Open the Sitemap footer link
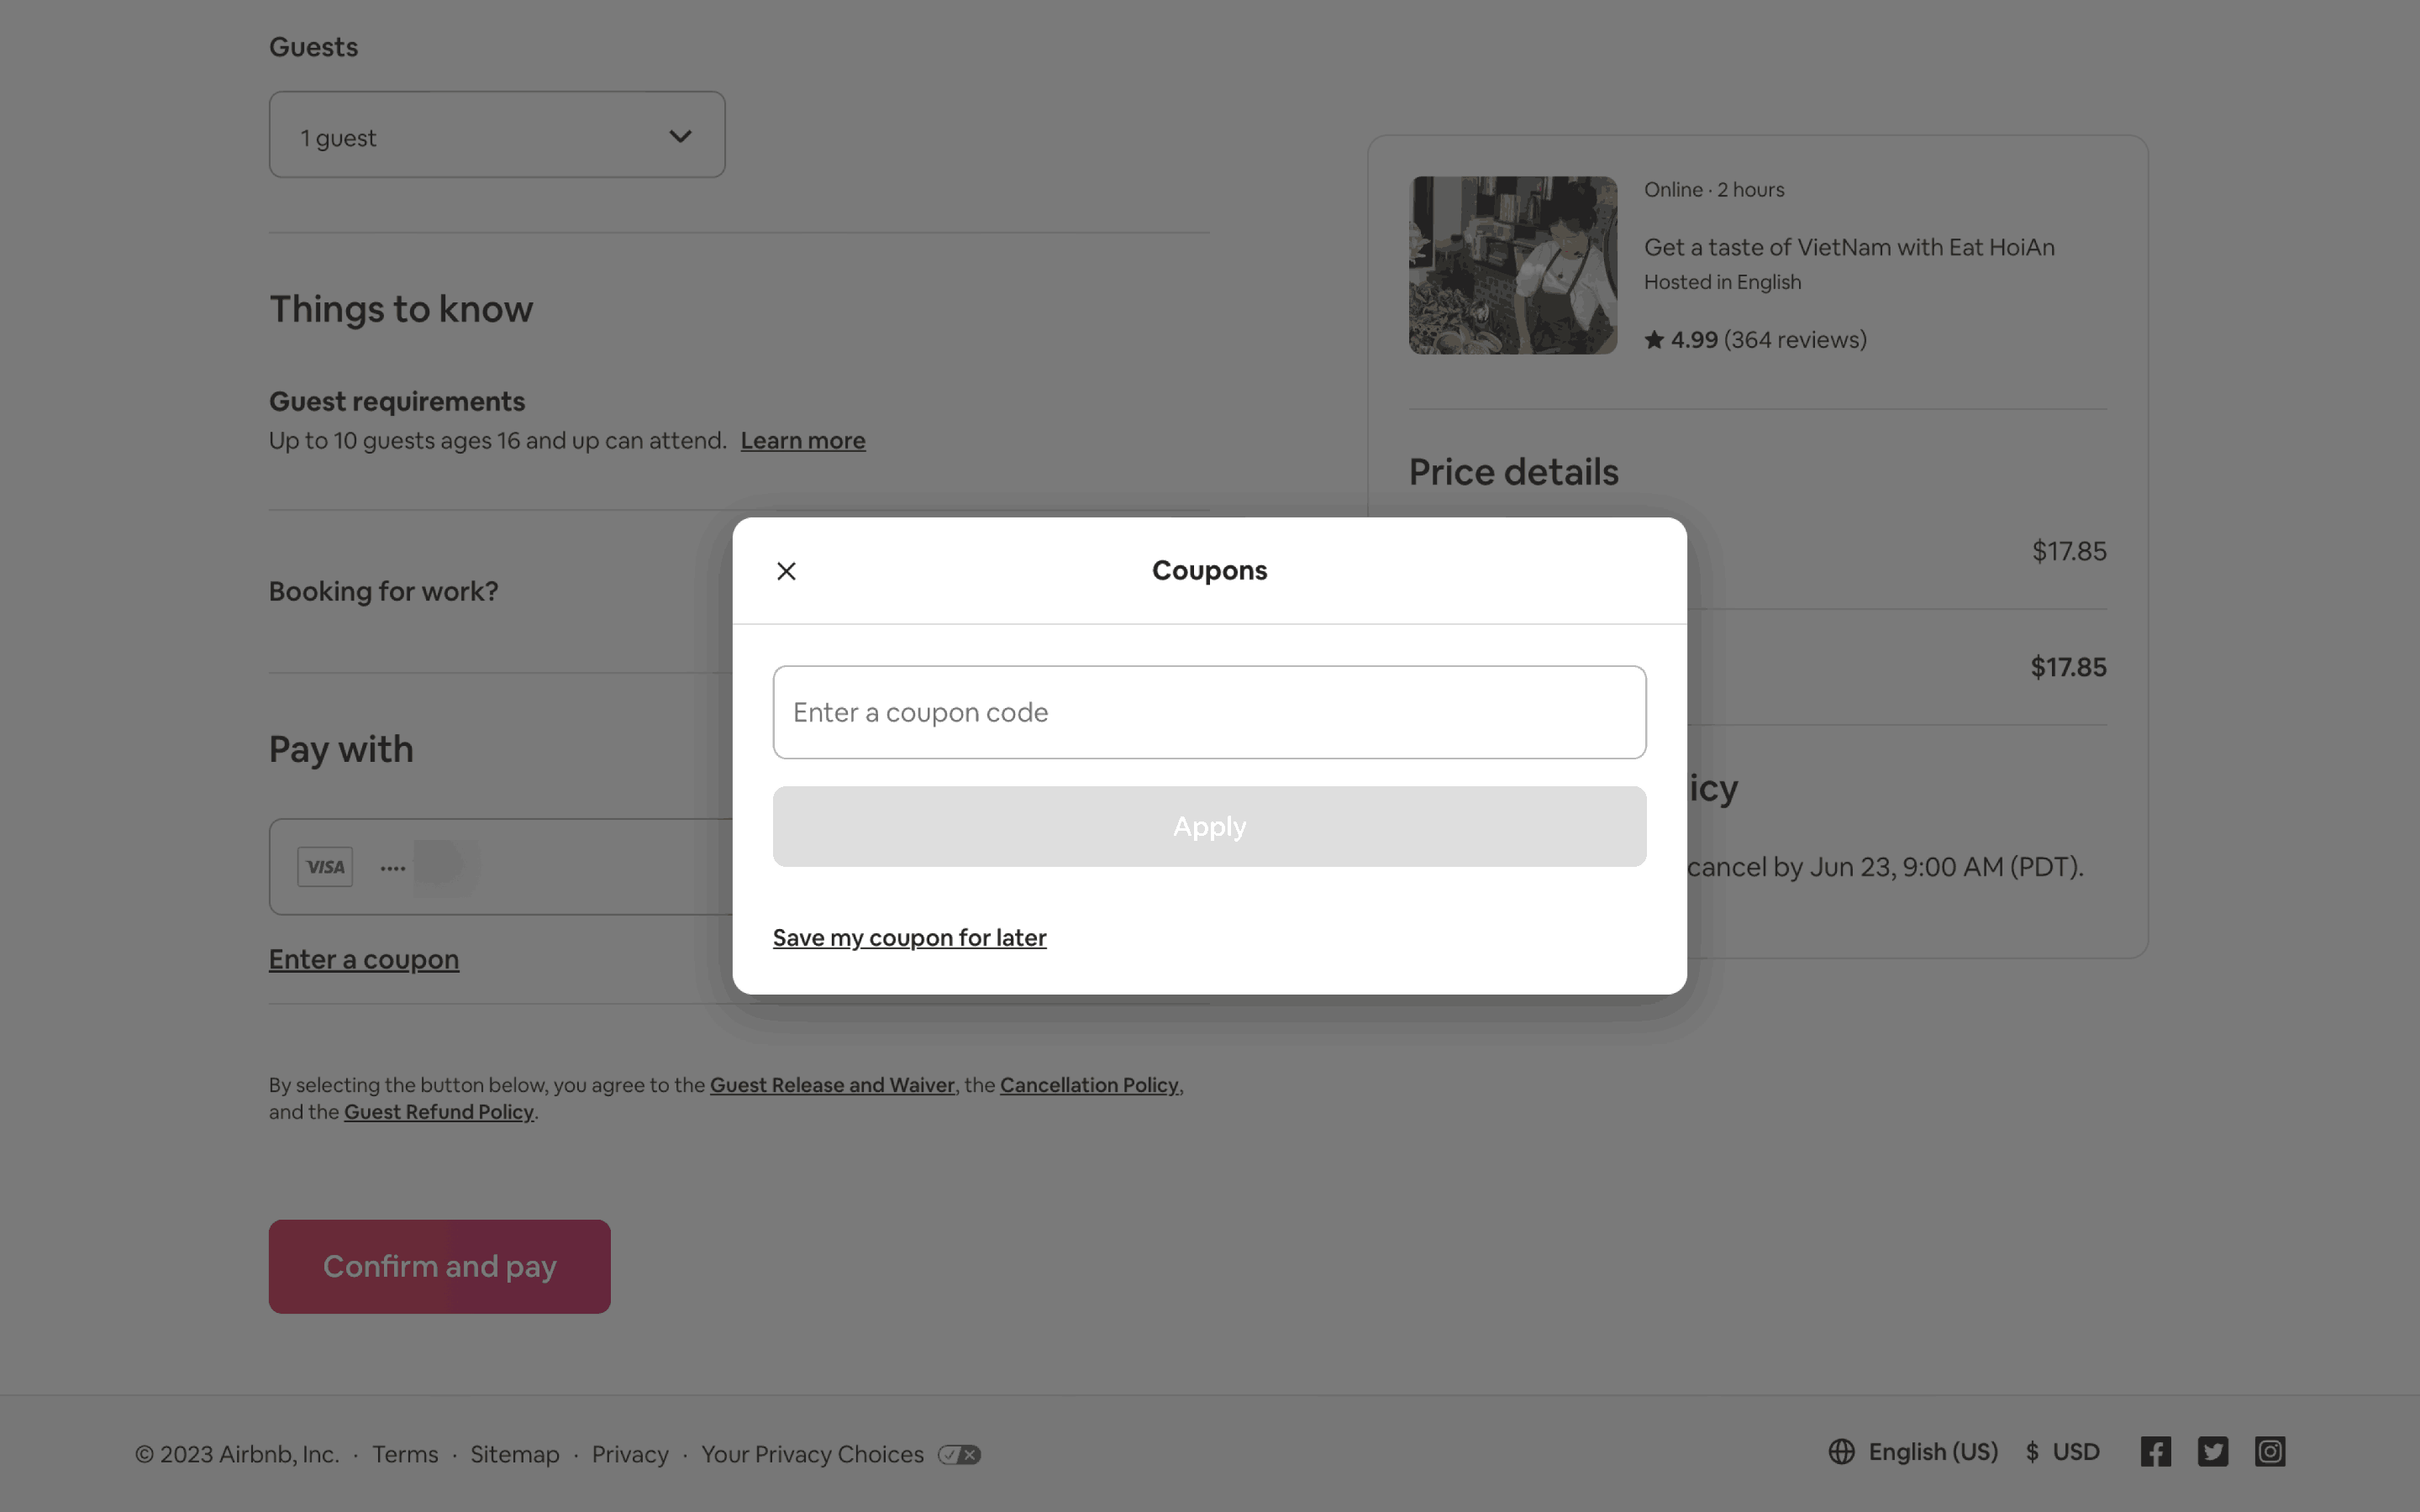This screenshot has height=1512, width=2420. pos(514,1455)
